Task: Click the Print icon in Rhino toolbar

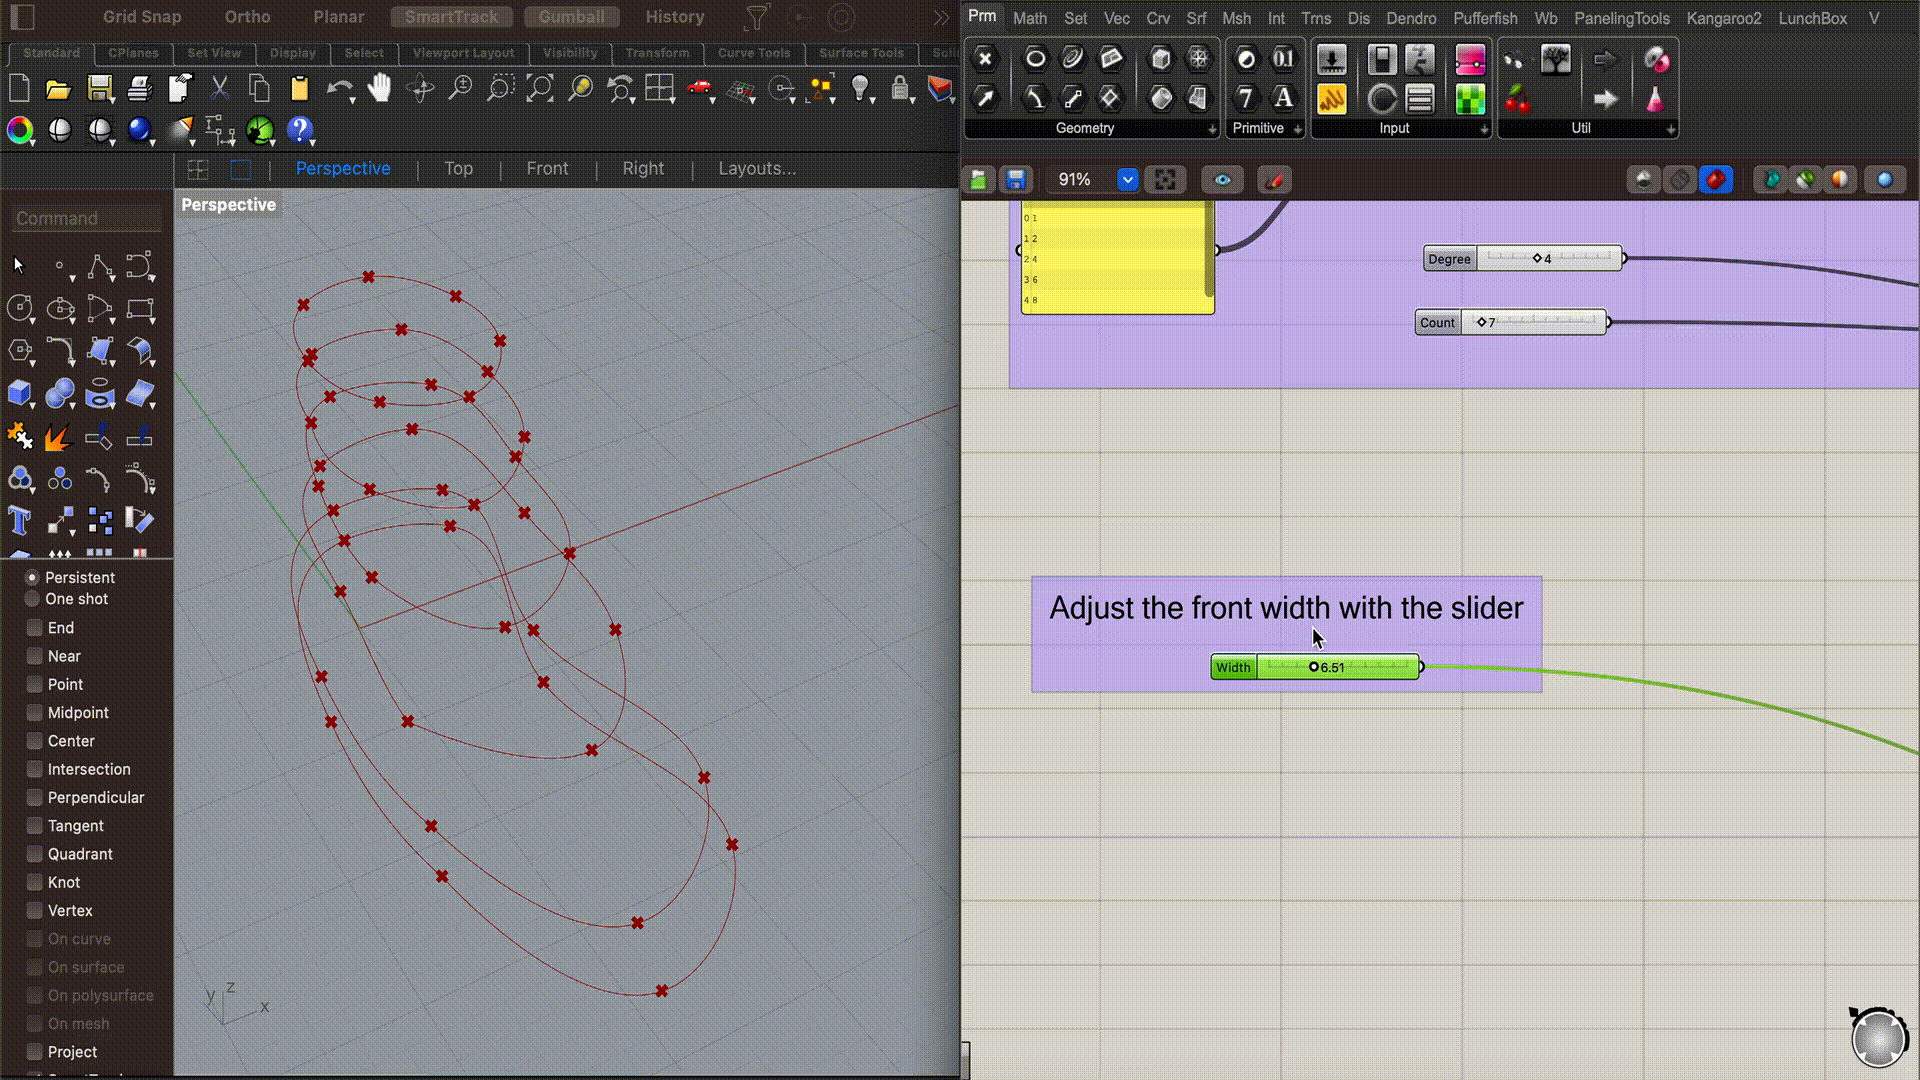Action: (x=139, y=89)
